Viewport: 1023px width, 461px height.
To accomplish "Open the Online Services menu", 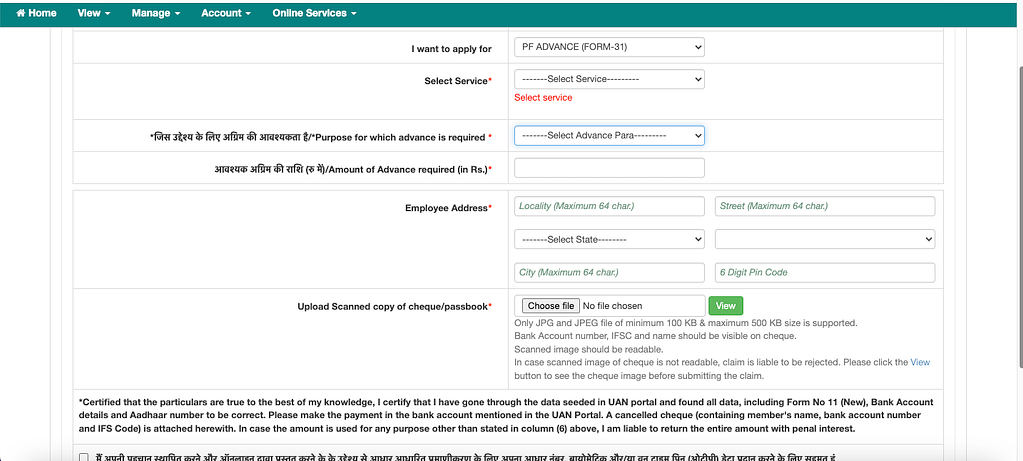I will (x=314, y=13).
